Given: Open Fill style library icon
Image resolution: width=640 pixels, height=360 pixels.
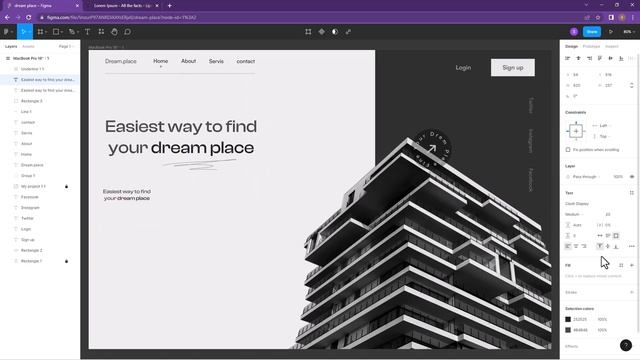Looking at the screenshot, I should pyautogui.click(x=621, y=265).
